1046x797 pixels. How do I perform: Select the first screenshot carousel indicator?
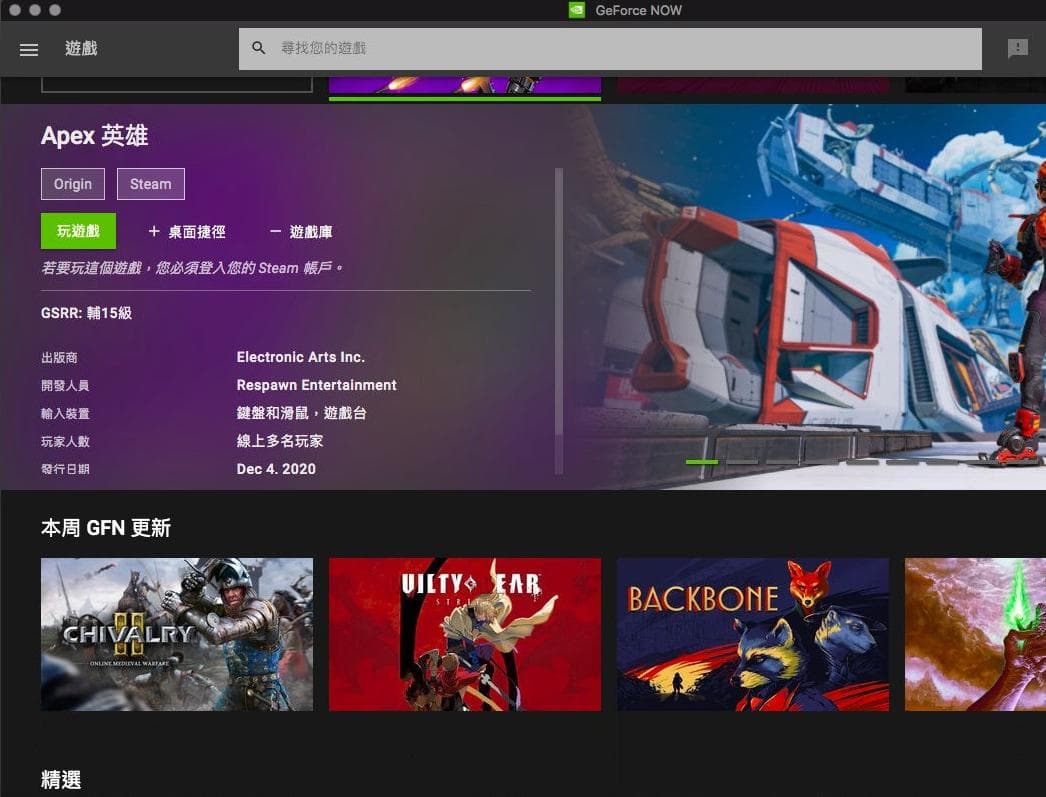(x=702, y=462)
